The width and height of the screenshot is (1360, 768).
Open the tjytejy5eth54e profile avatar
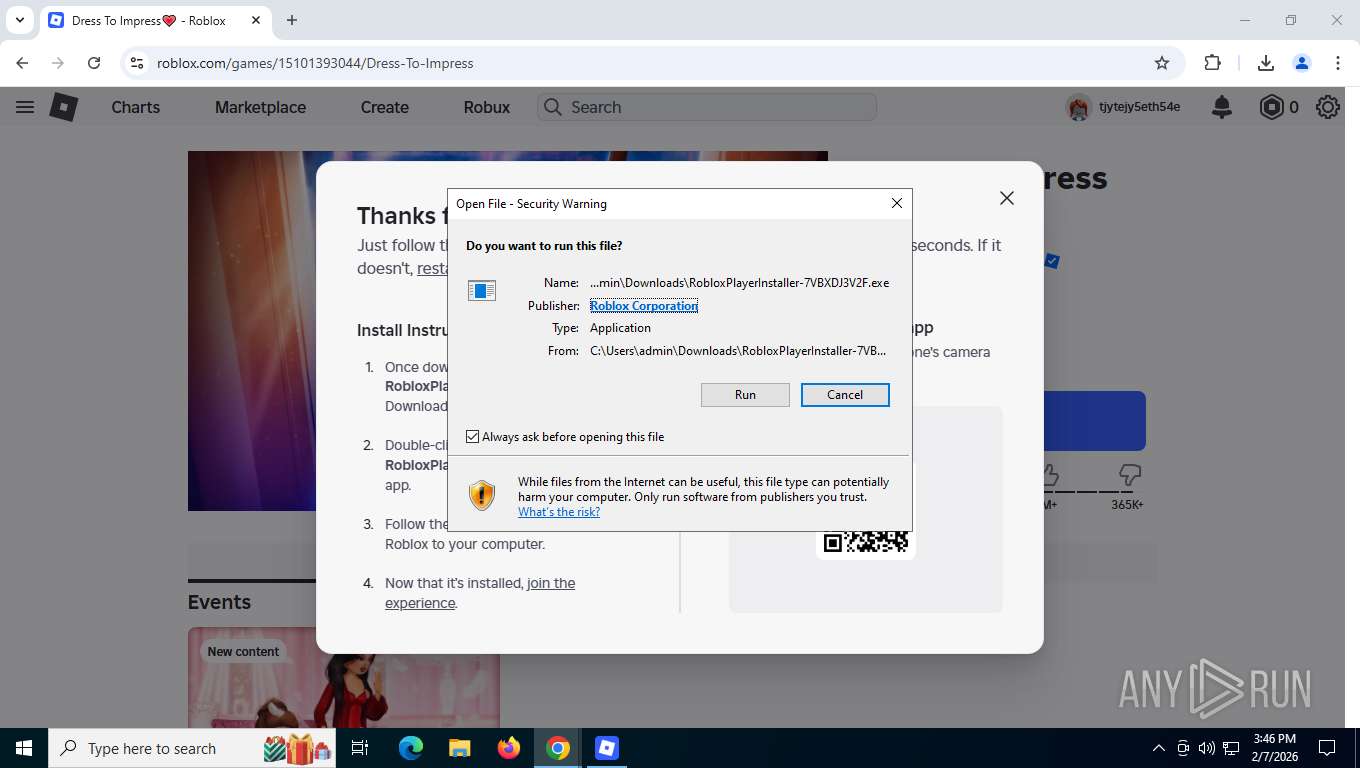[x=1078, y=107]
